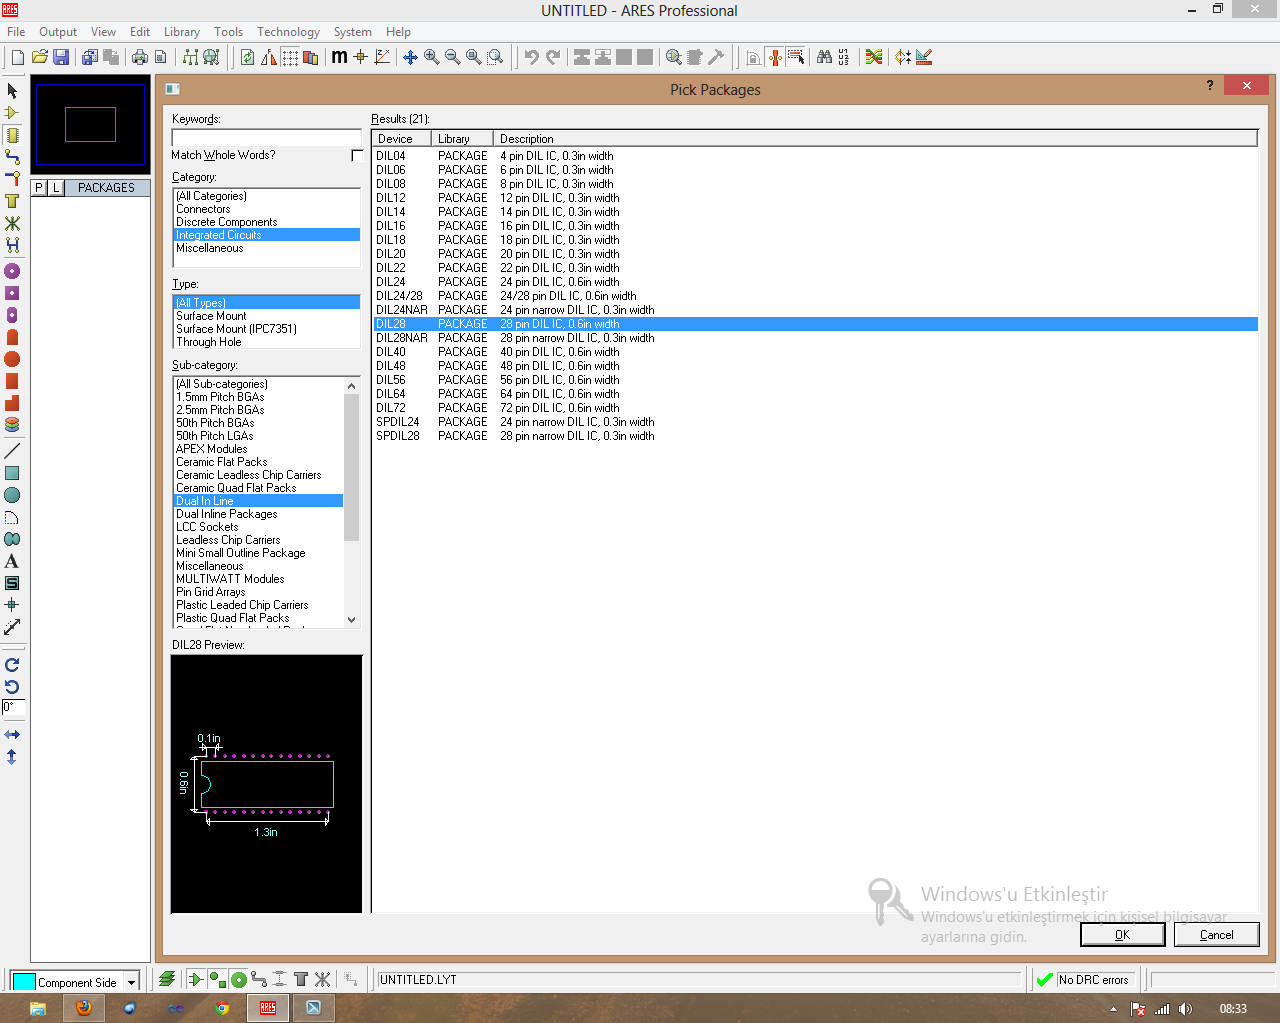Click the U1 U2 U3 annotator icon

(x=844, y=57)
